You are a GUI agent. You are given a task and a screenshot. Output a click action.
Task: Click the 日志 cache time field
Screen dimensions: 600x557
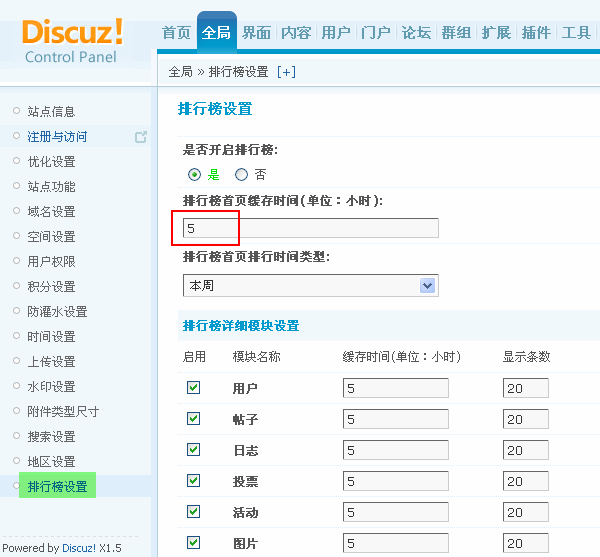[395, 451]
